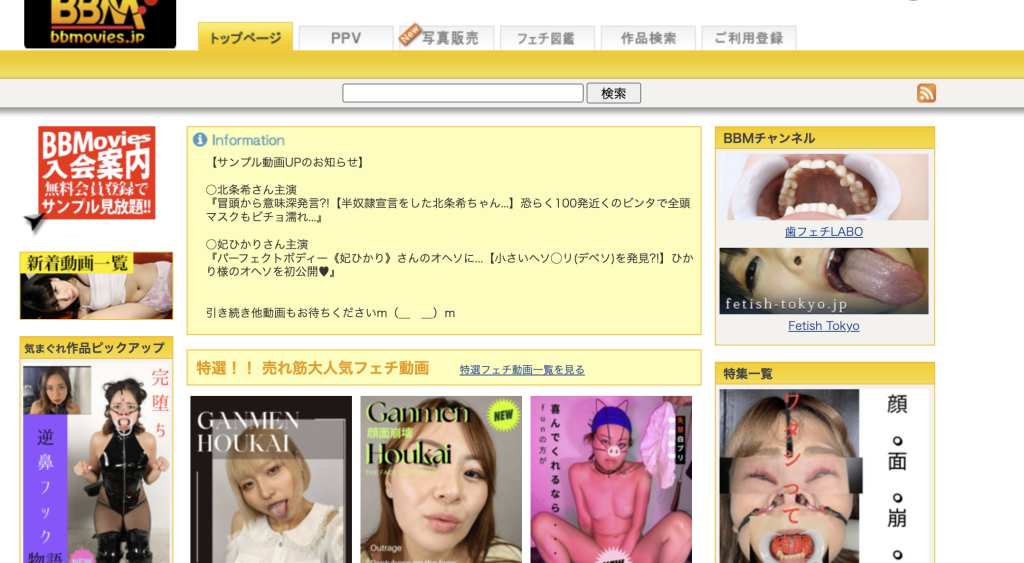Click the blue Information icon
Screen dimensions: 1024x563
pos(200,140)
